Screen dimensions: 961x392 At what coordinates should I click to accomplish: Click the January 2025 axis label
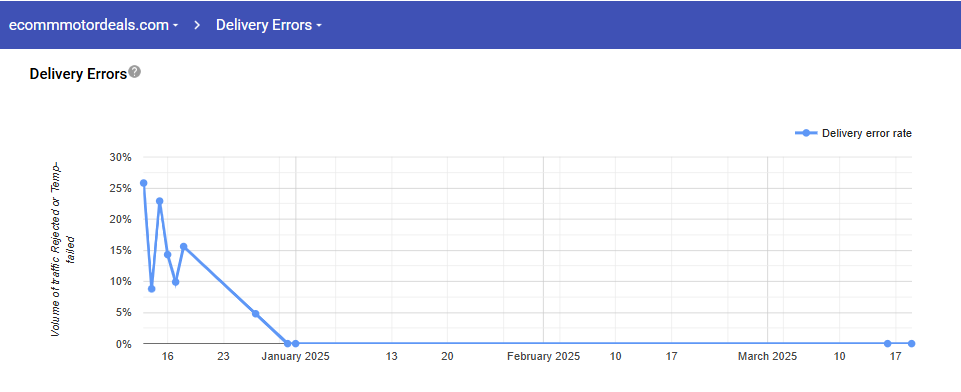click(x=295, y=356)
